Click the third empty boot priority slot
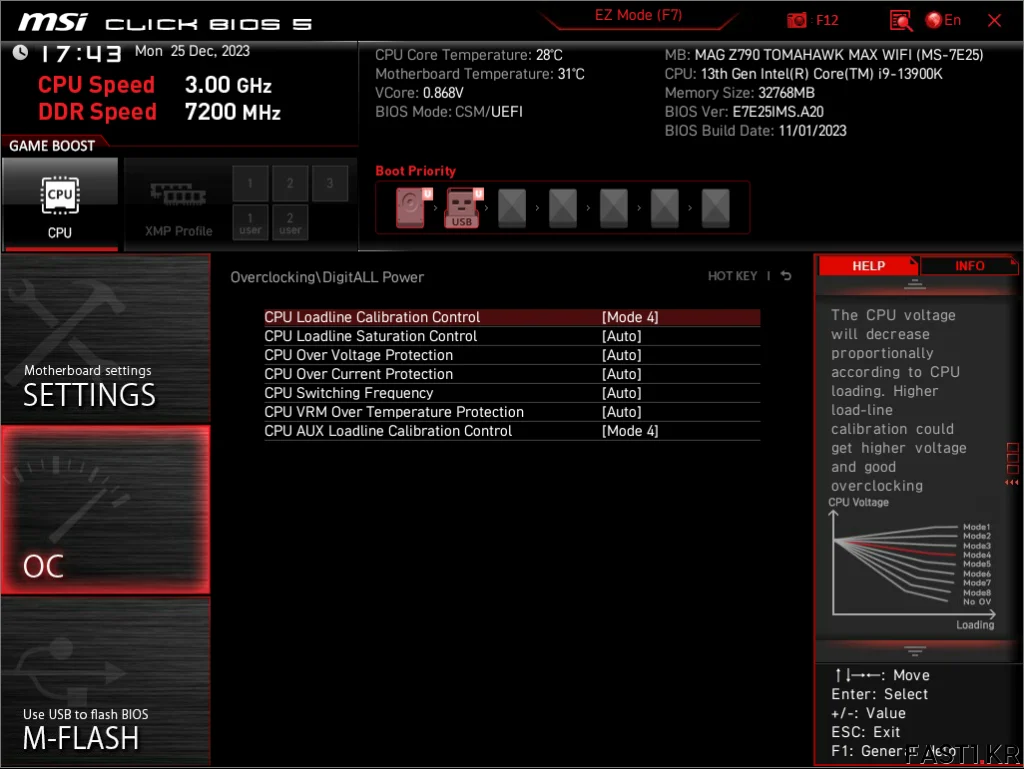Viewport: 1024px width, 769px height. (x=613, y=208)
